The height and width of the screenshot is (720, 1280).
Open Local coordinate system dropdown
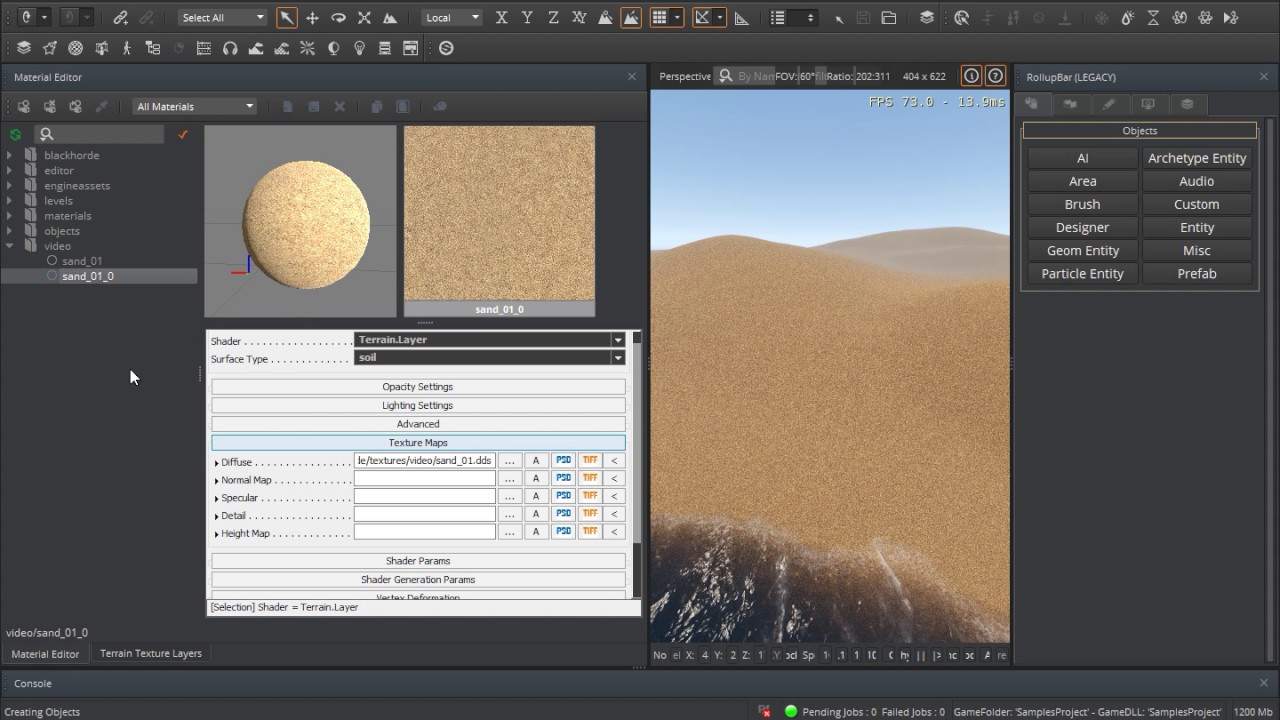pos(452,18)
